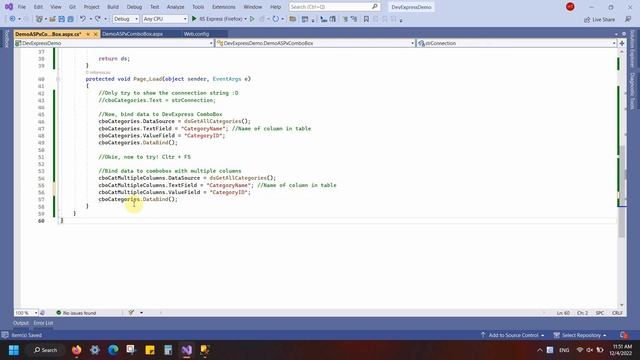Click the vertical scrollbar thumb in editor
The image size is (640, 360).
coord(622,191)
